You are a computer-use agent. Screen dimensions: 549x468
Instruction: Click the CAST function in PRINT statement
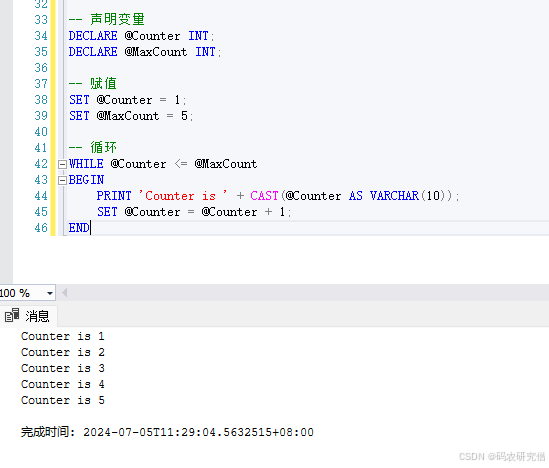coord(264,196)
